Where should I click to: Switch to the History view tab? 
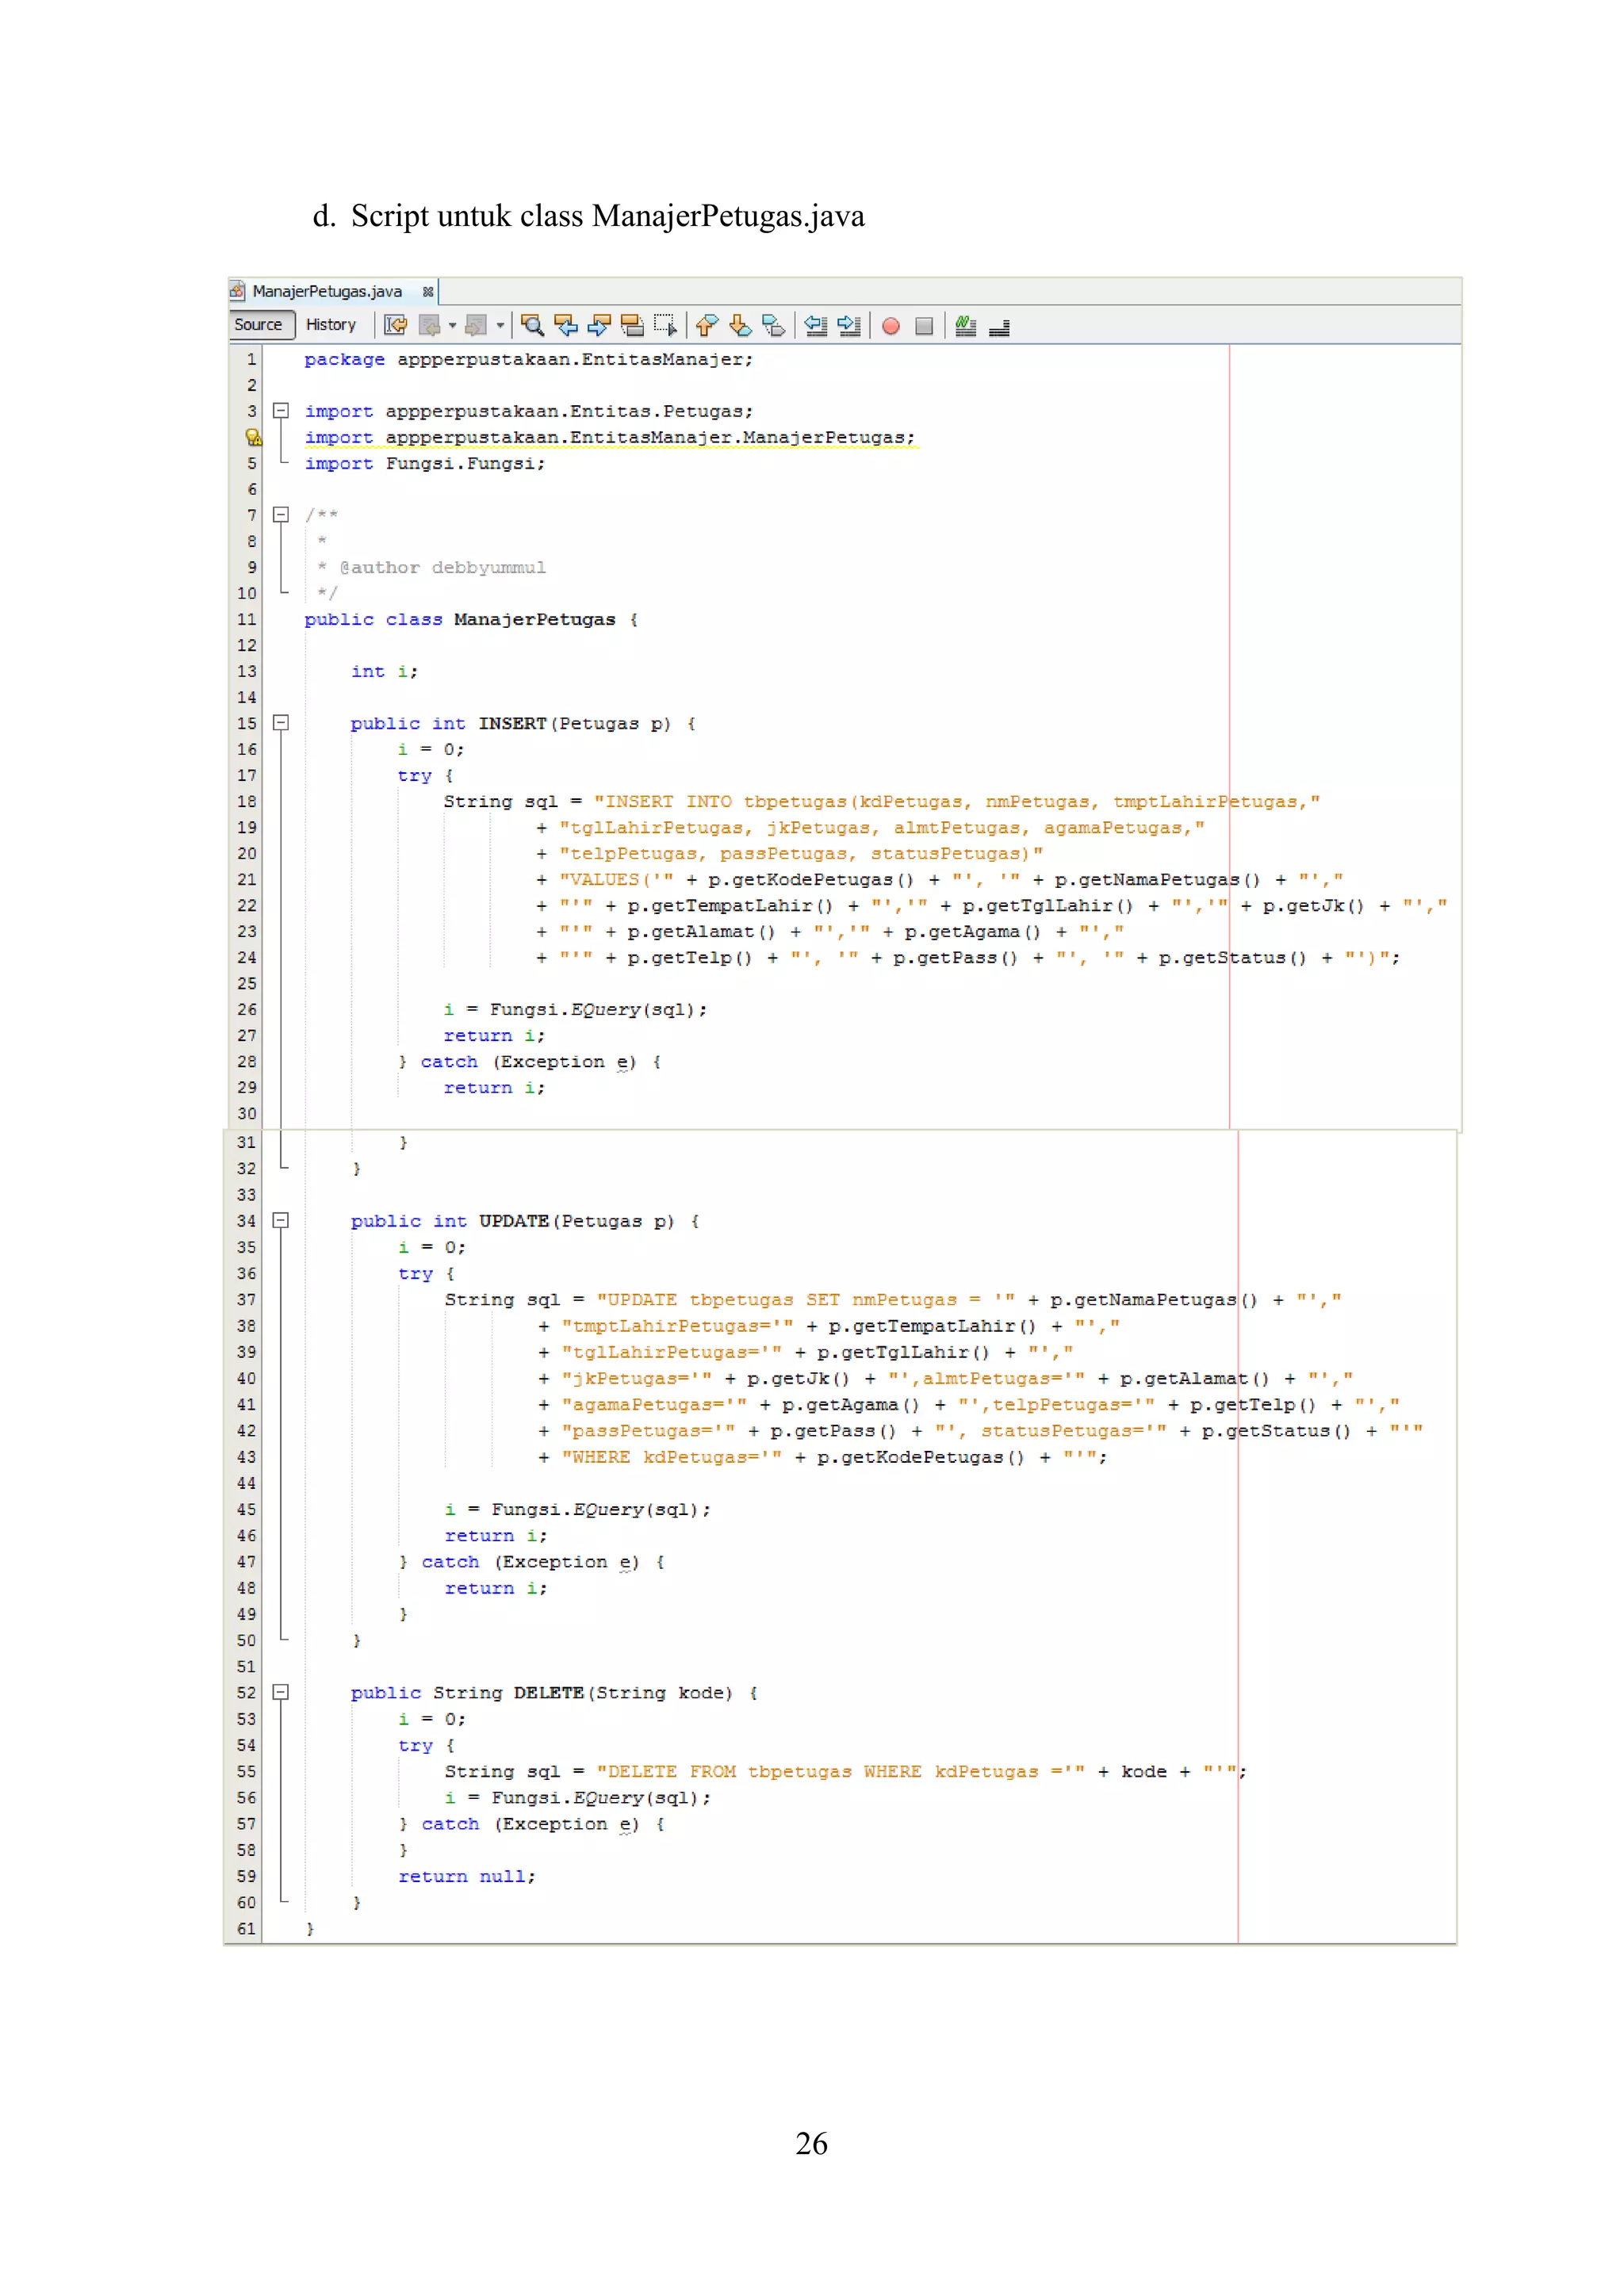tap(330, 325)
